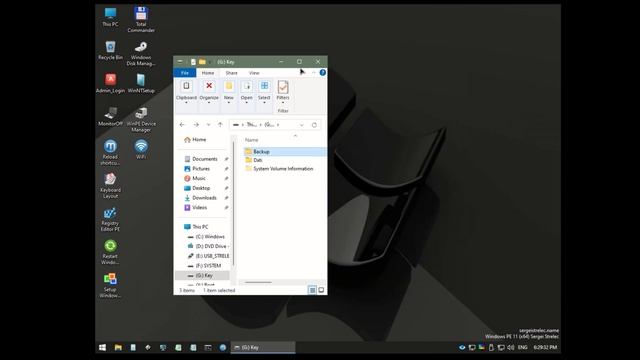Select the Dats folder

pyautogui.click(x=258, y=160)
